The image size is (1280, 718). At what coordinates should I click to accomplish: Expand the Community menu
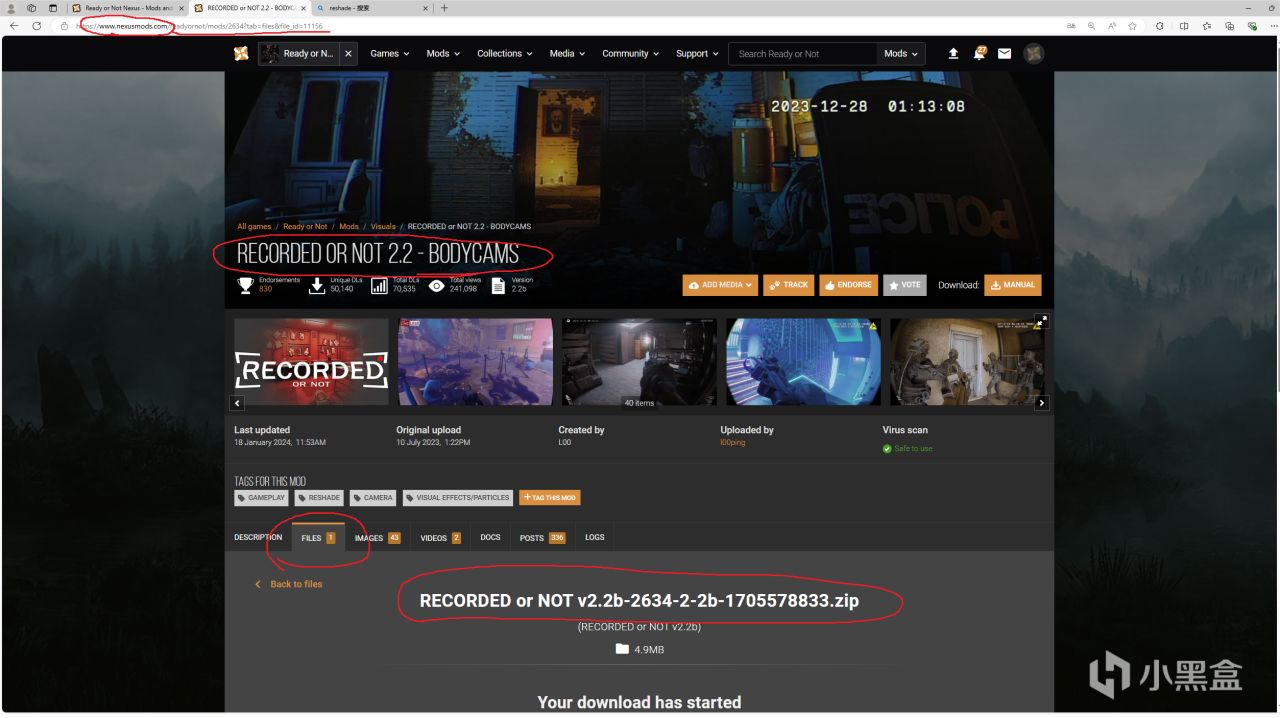(631, 54)
